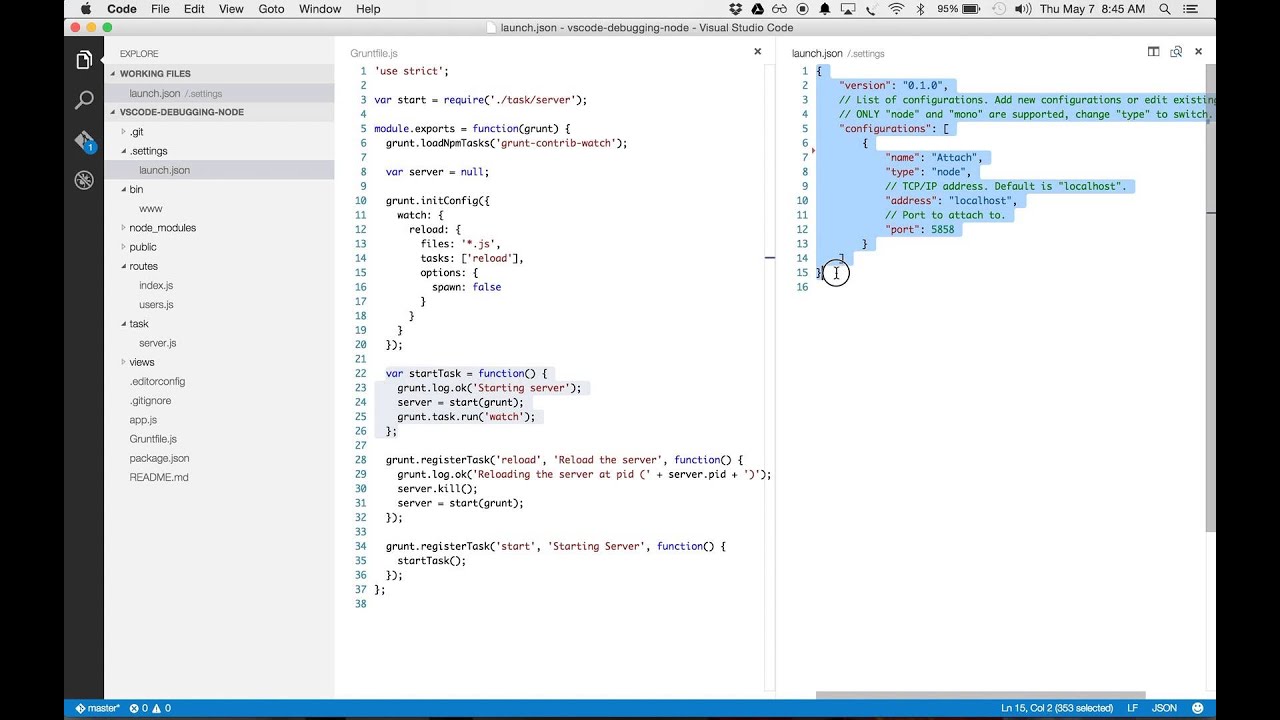Open the View menu
The height and width of the screenshot is (720, 1280).
click(x=231, y=9)
